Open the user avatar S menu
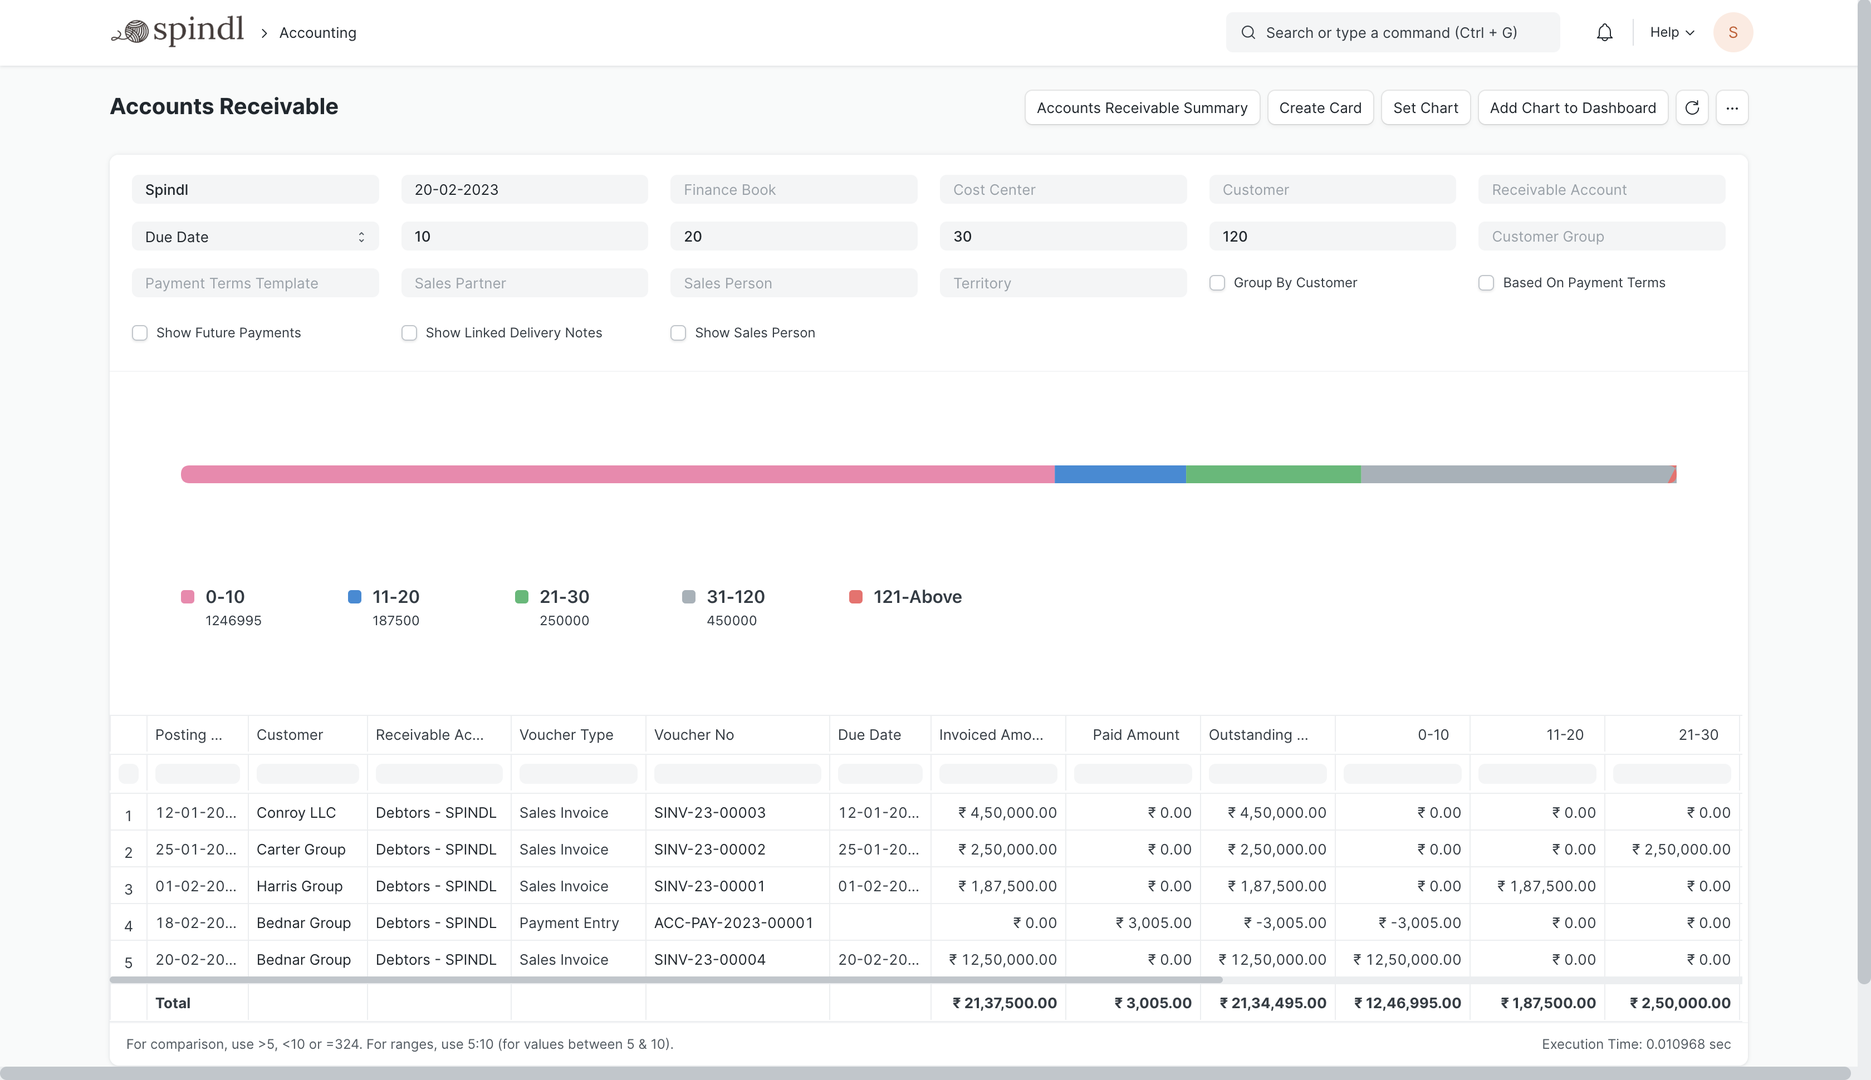The height and width of the screenshot is (1080, 1871). pyautogui.click(x=1733, y=32)
